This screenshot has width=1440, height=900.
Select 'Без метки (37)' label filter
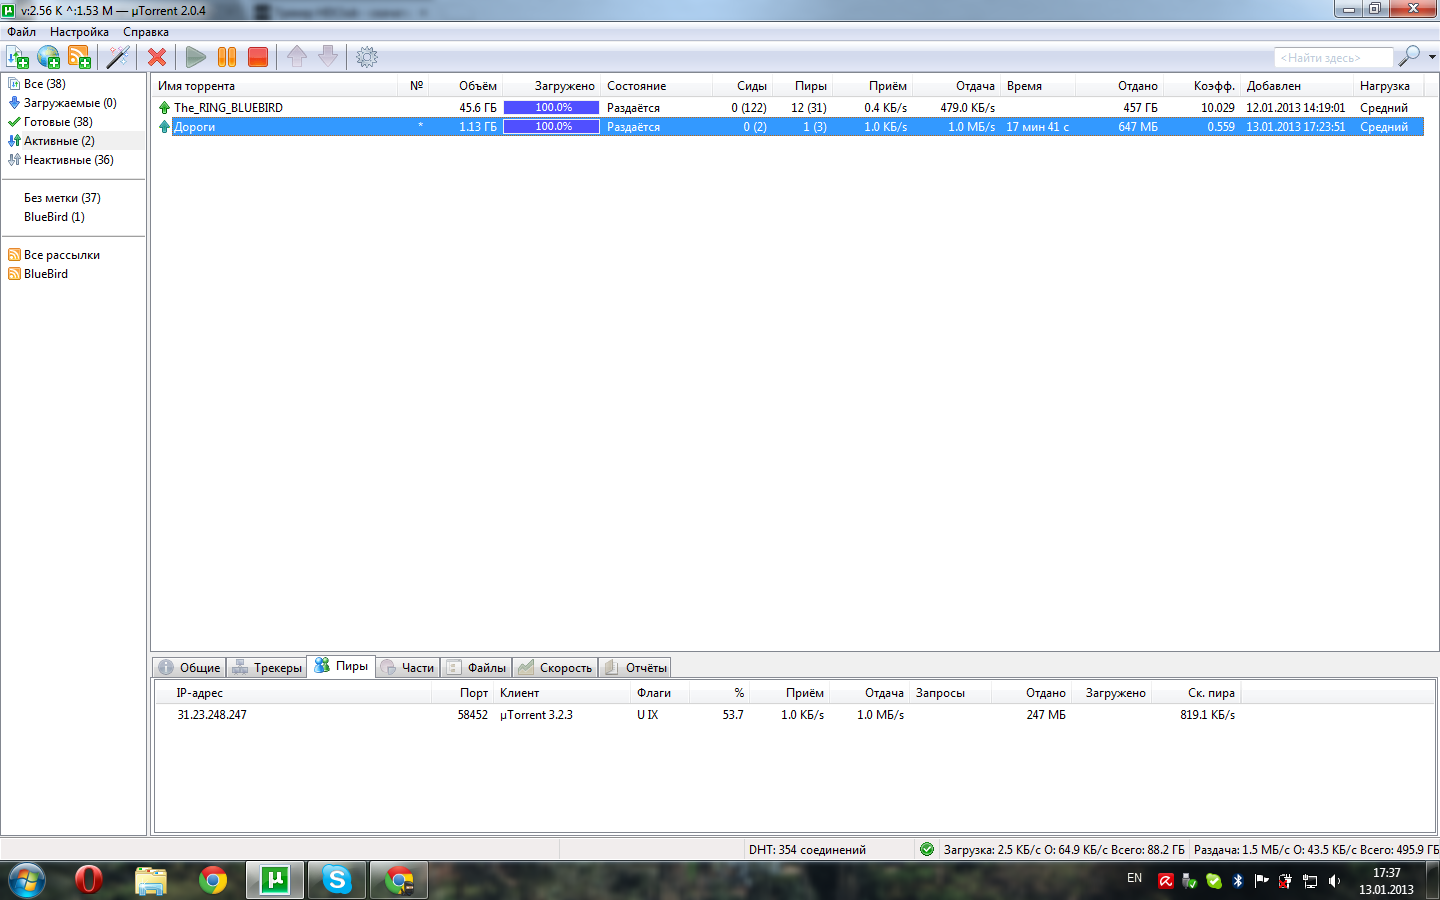(62, 198)
